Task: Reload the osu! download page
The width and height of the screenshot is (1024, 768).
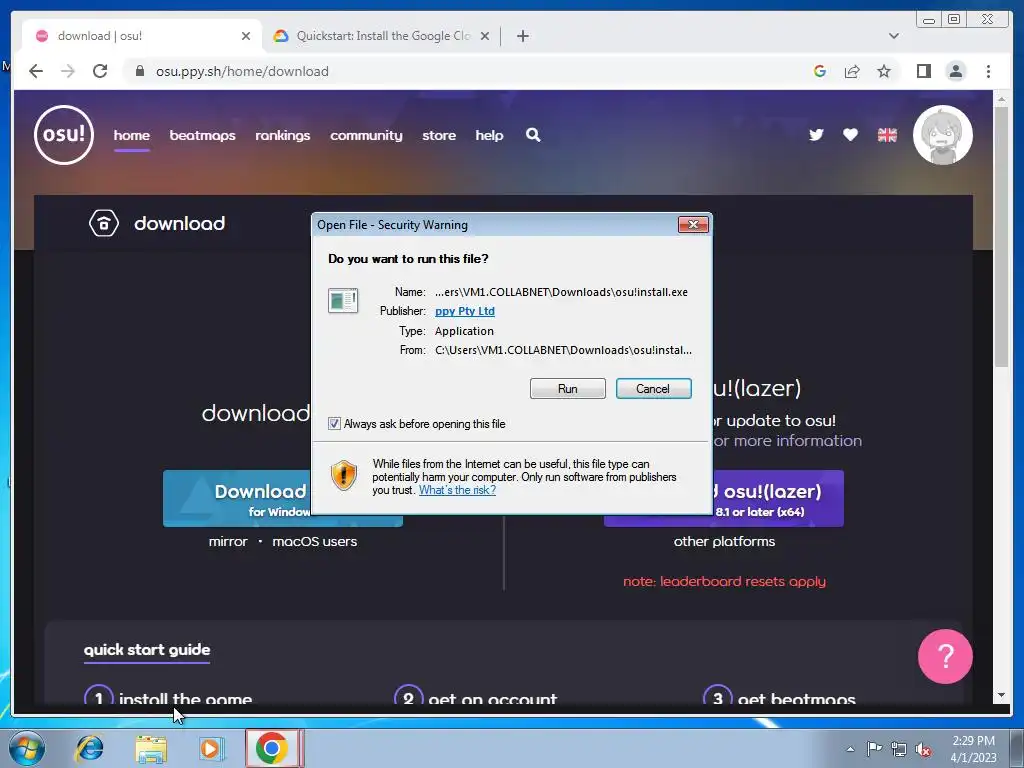Action: point(100,71)
